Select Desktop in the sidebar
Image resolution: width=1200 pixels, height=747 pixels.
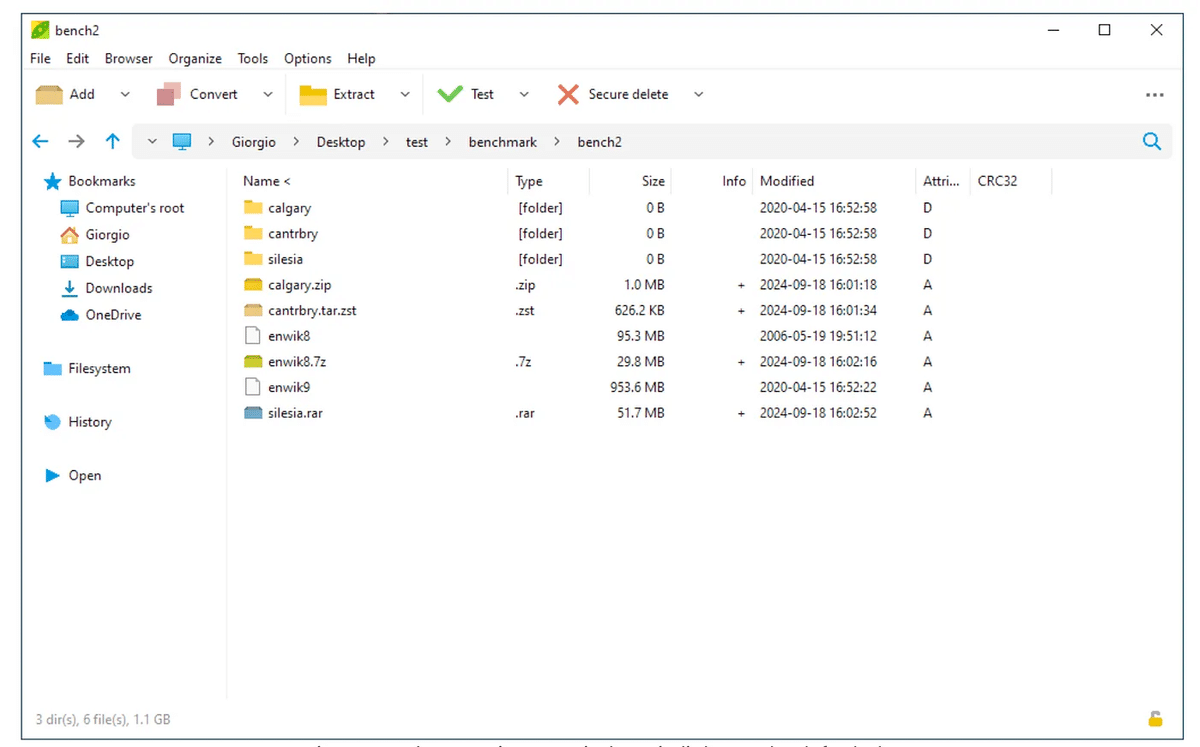pos(110,261)
